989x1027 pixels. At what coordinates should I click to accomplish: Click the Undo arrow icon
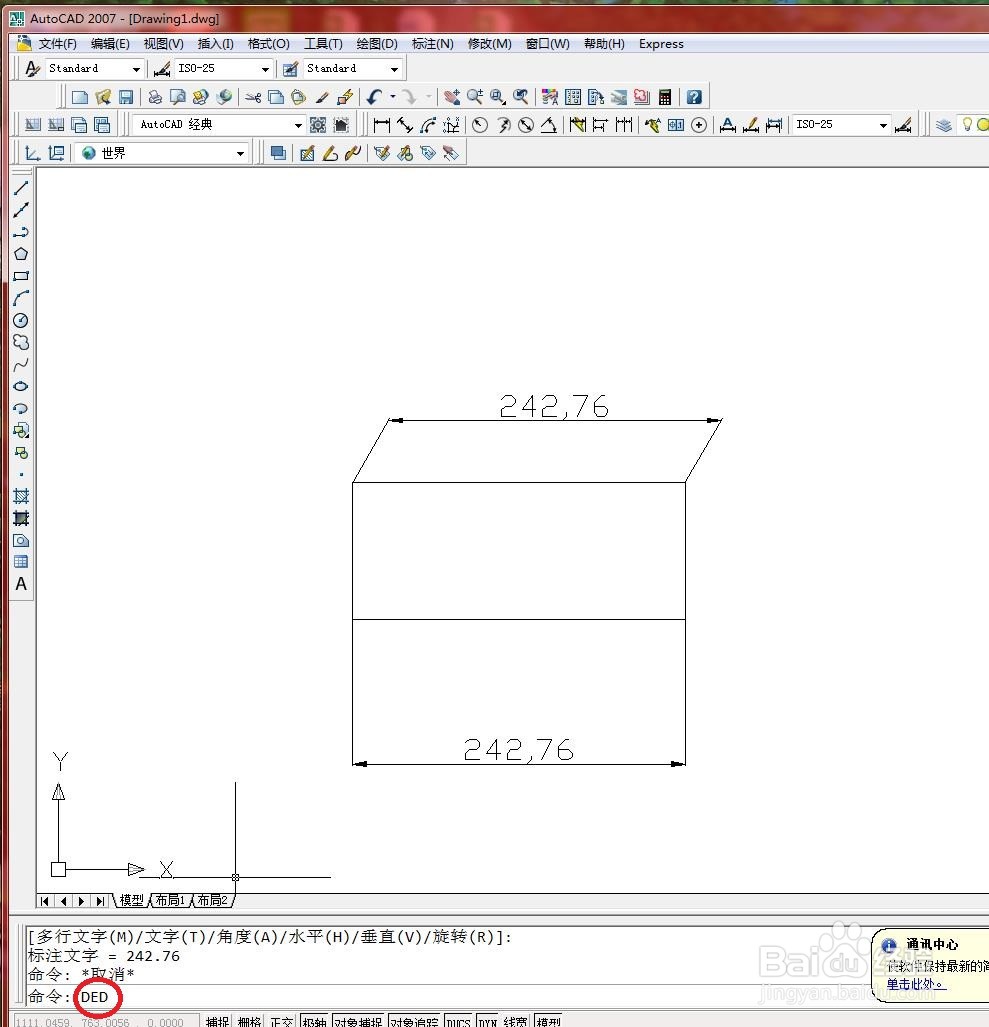point(374,98)
